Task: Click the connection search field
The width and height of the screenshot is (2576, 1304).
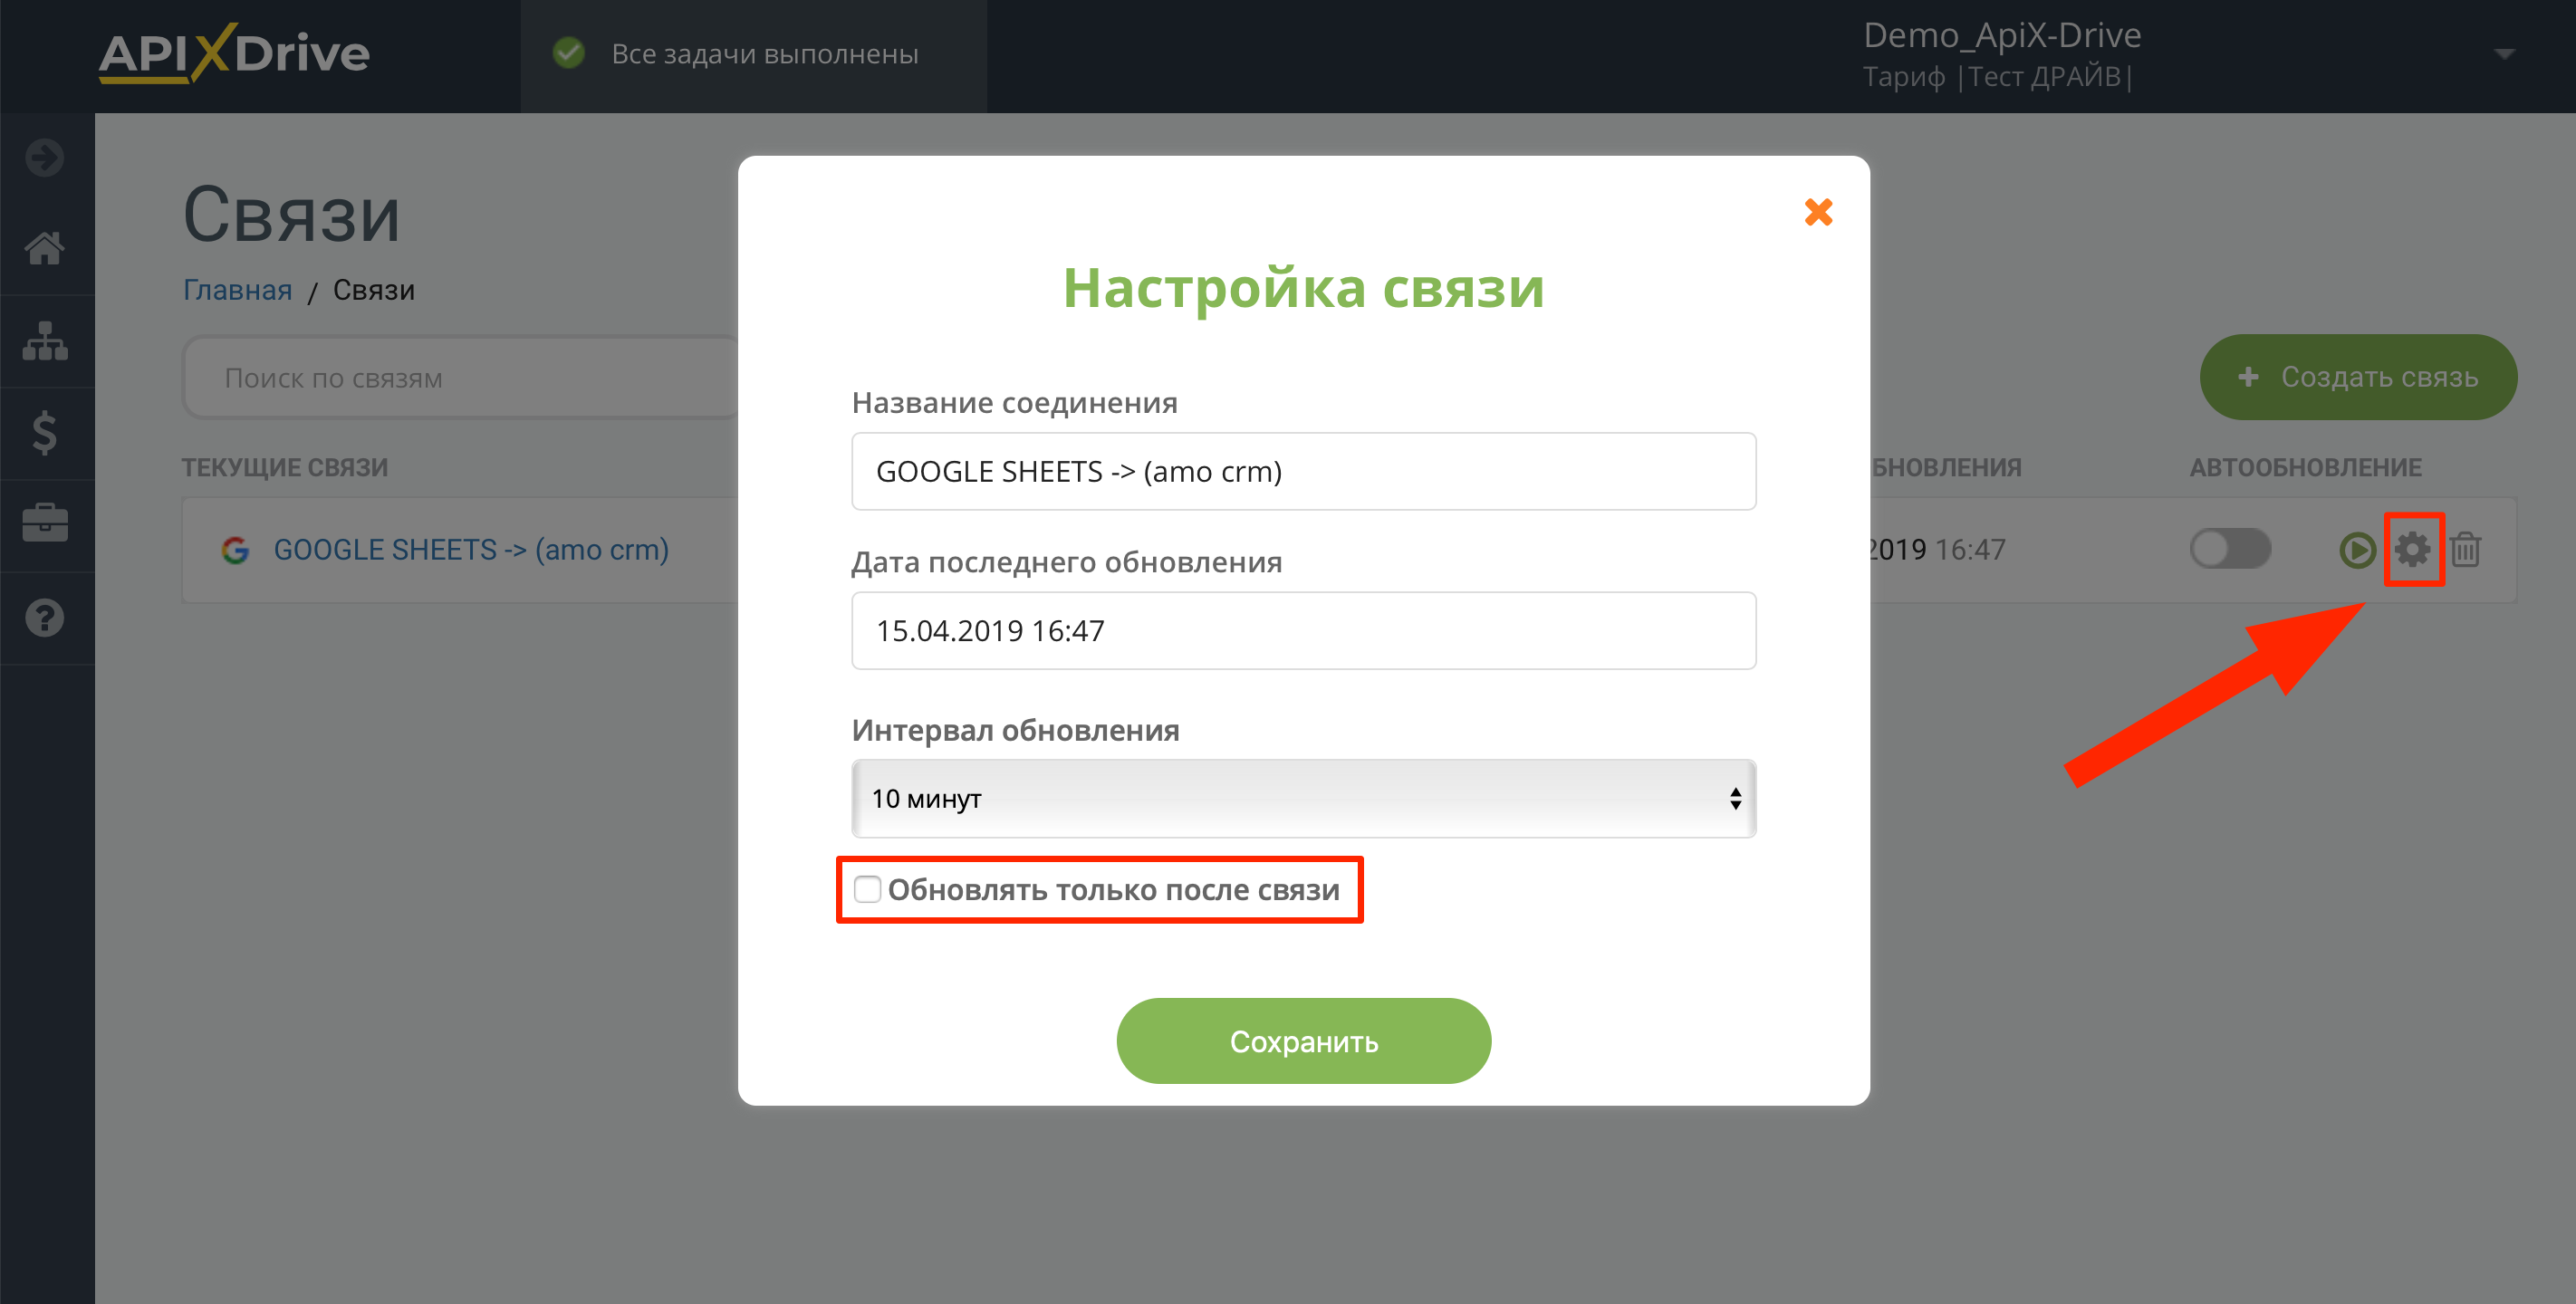Action: [462, 377]
